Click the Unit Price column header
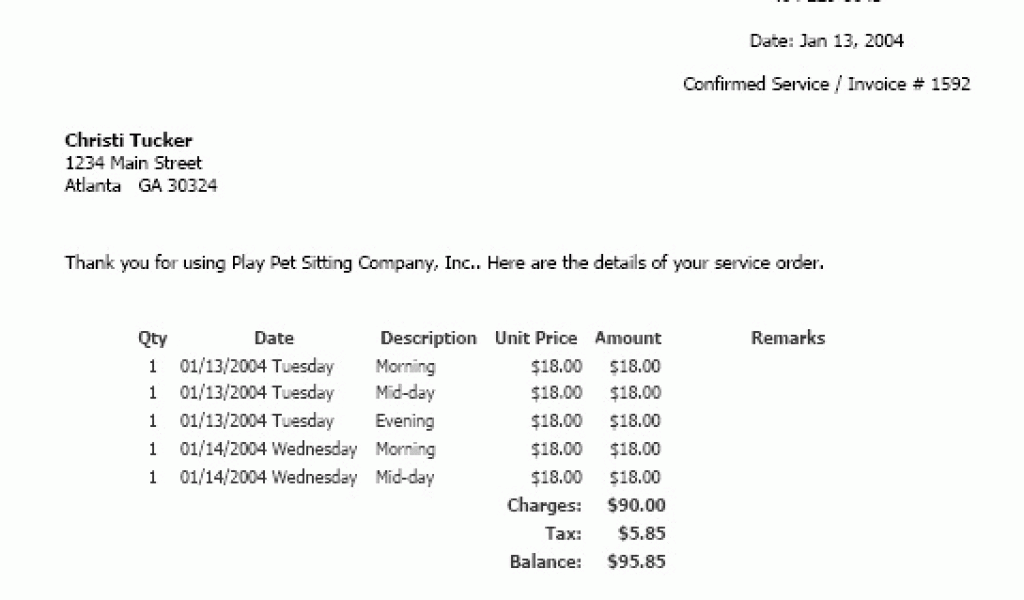Screen dimensions: 1024x600 [536, 338]
